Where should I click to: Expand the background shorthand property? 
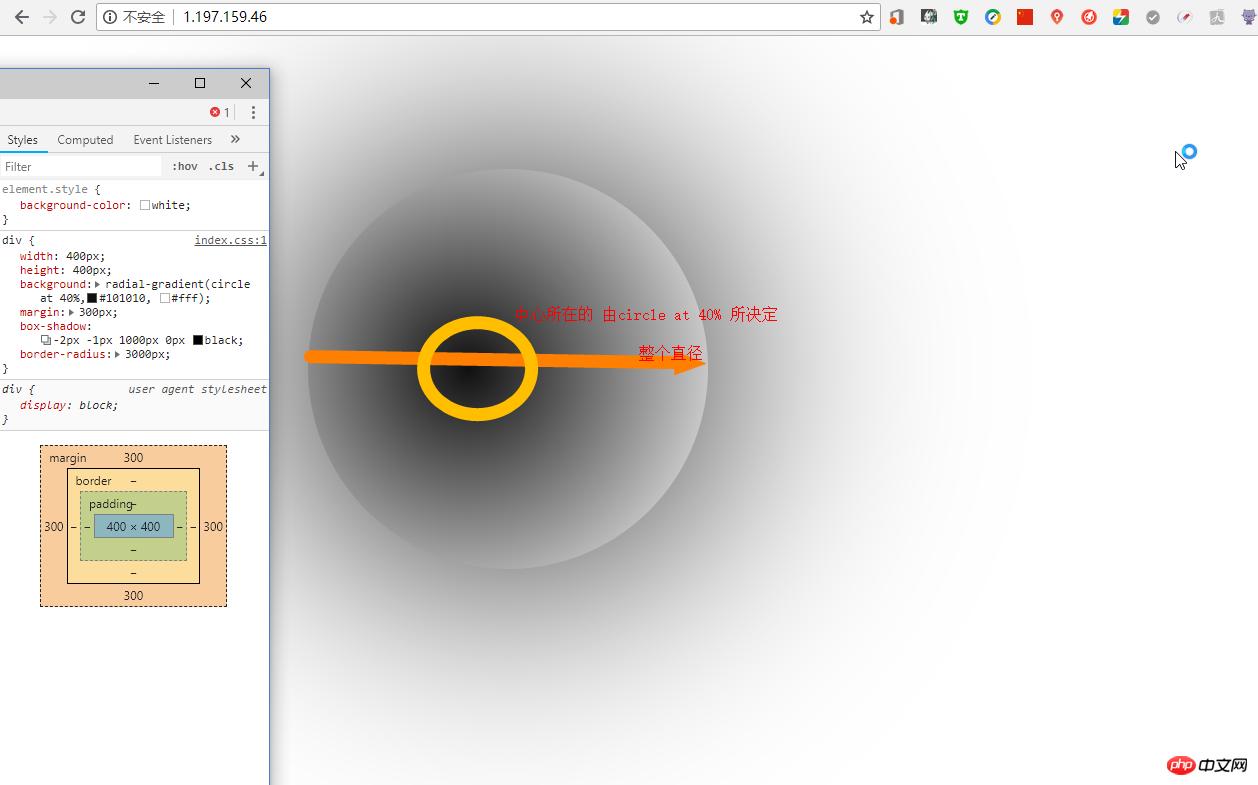pyautogui.click(x=98, y=285)
